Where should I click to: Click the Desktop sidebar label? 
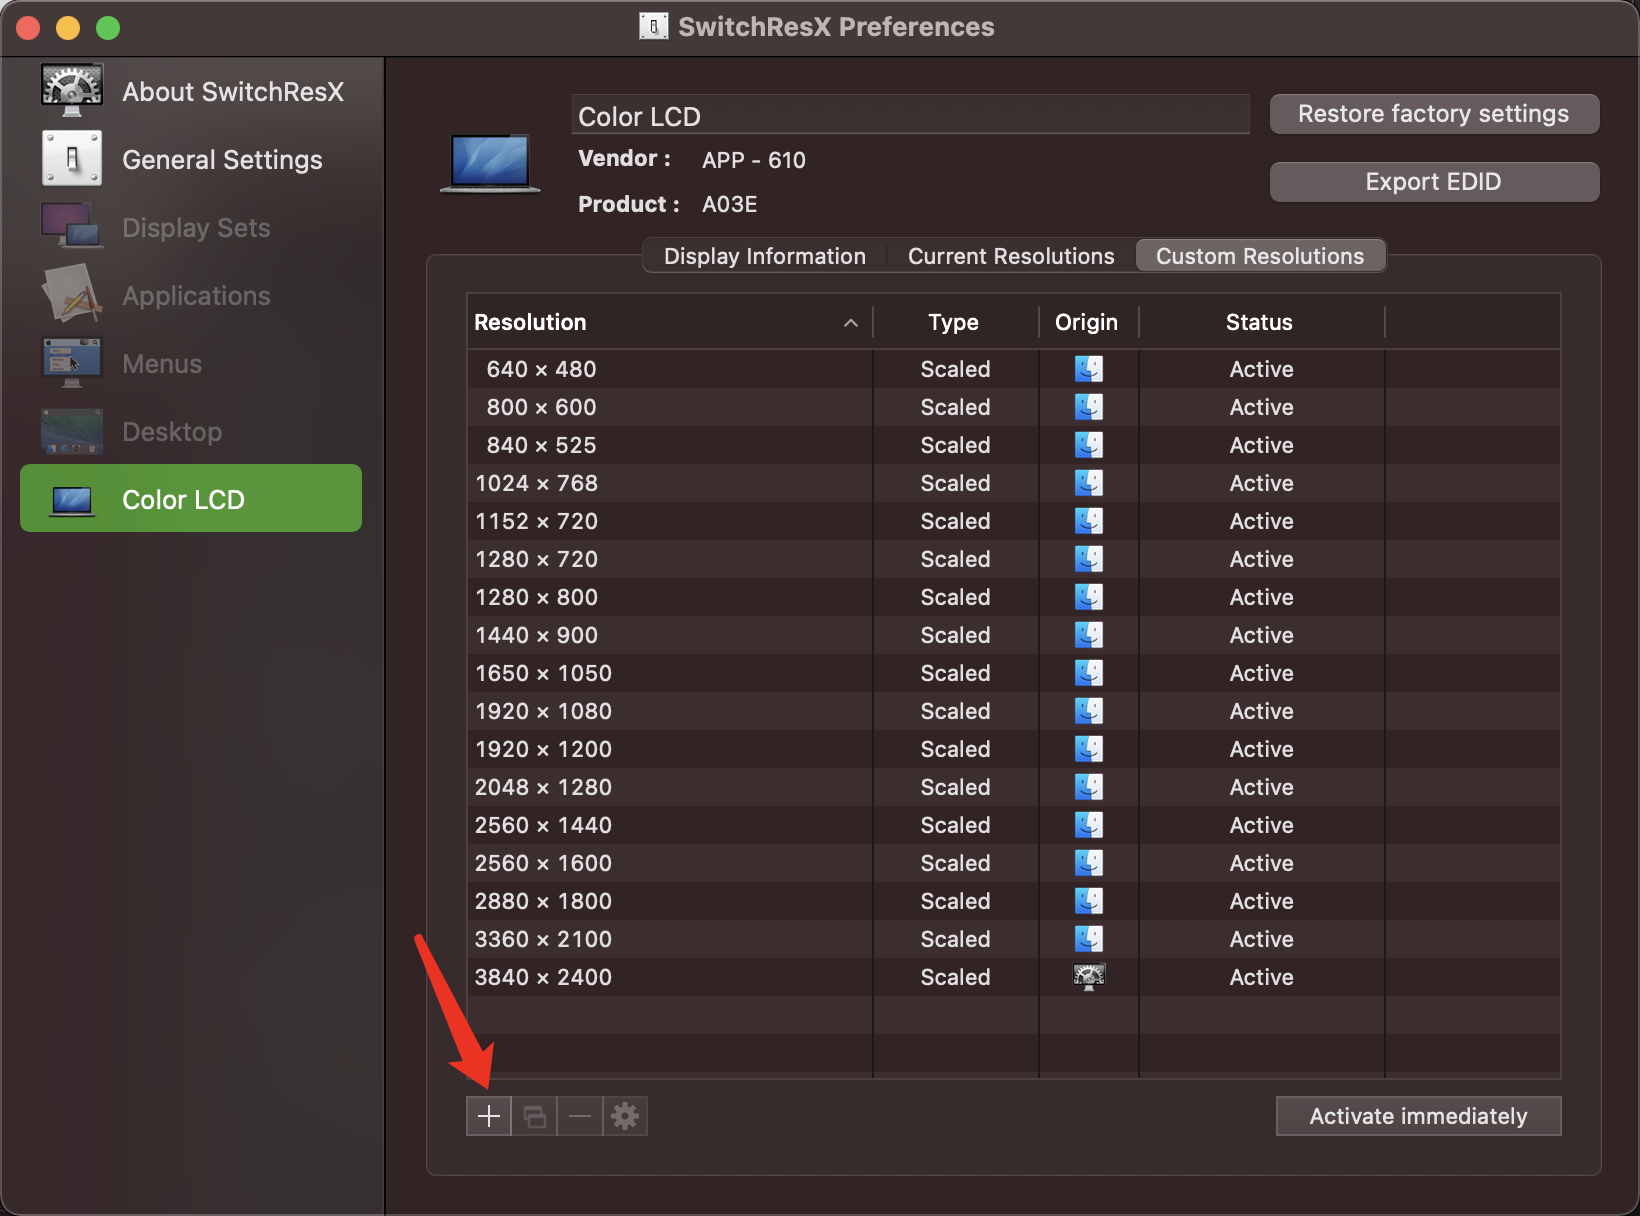(x=172, y=431)
